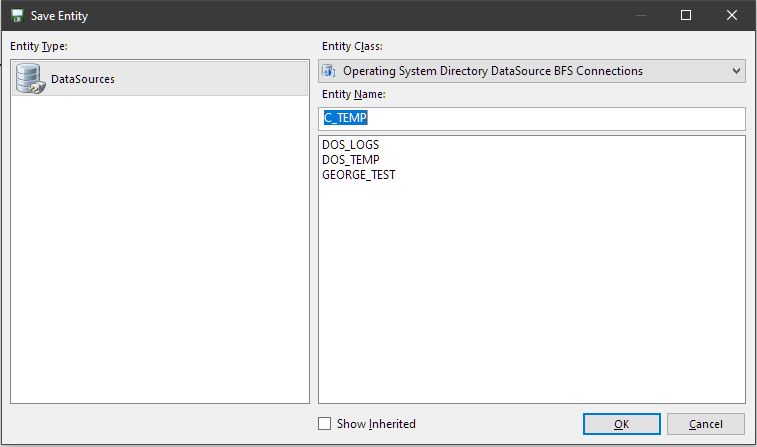Minimize the Save Entity window

(641, 15)
